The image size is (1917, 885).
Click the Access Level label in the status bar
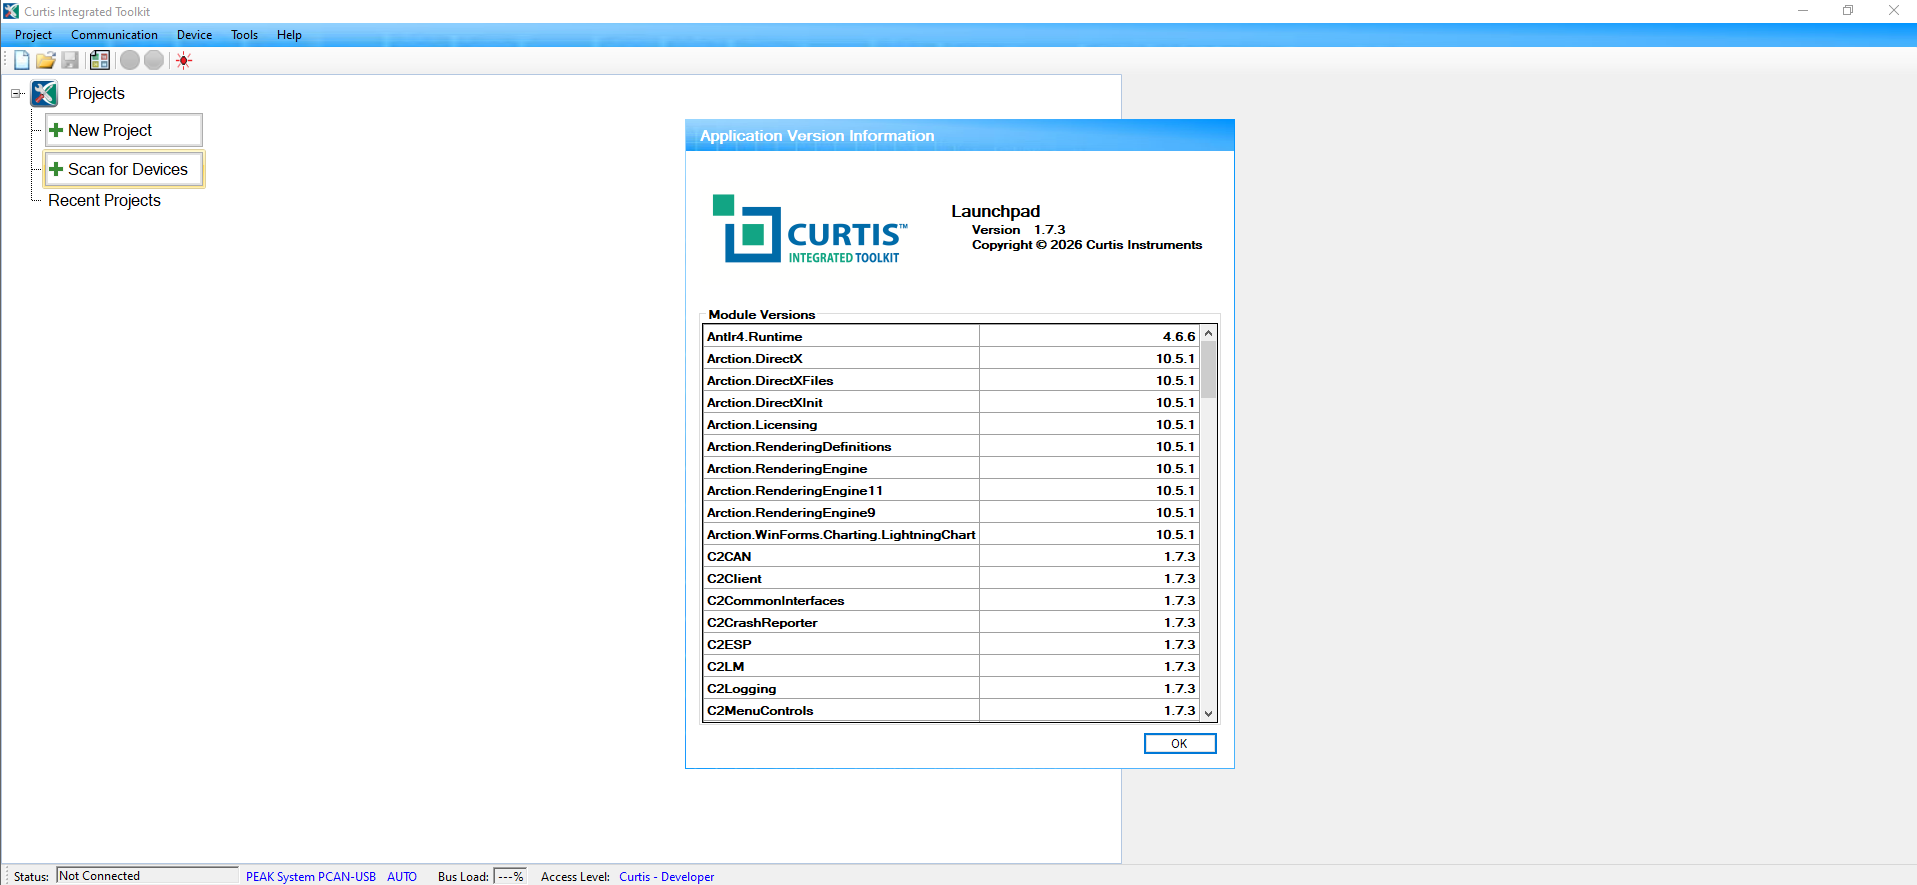click(x=575, y=877)
